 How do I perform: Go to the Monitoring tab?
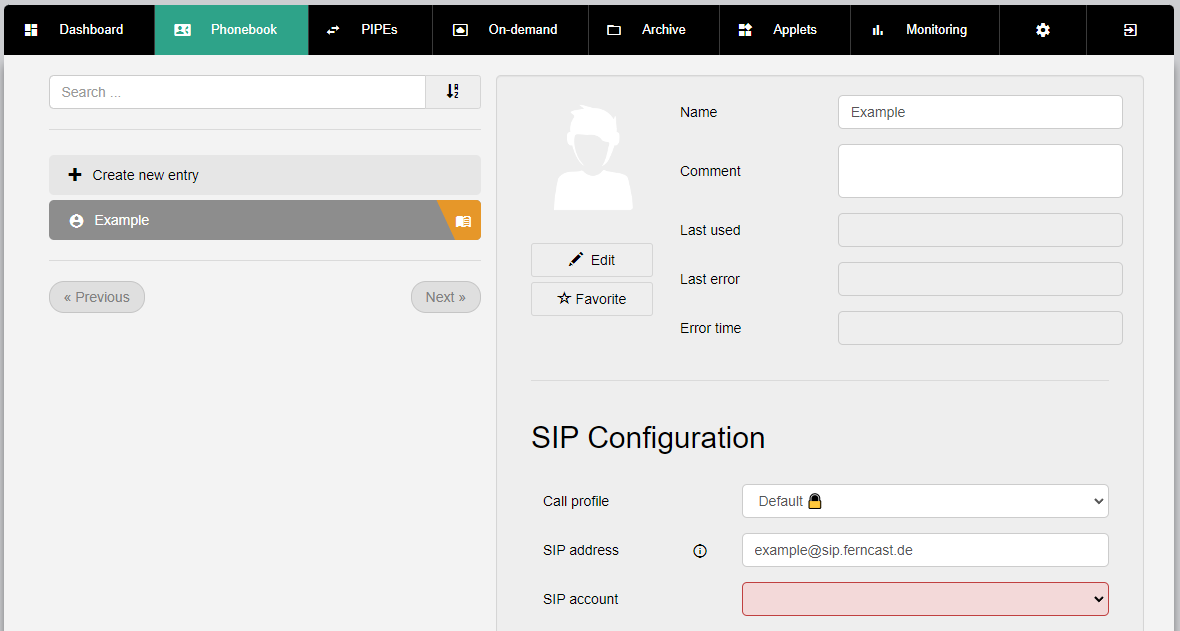pos(924,30)
